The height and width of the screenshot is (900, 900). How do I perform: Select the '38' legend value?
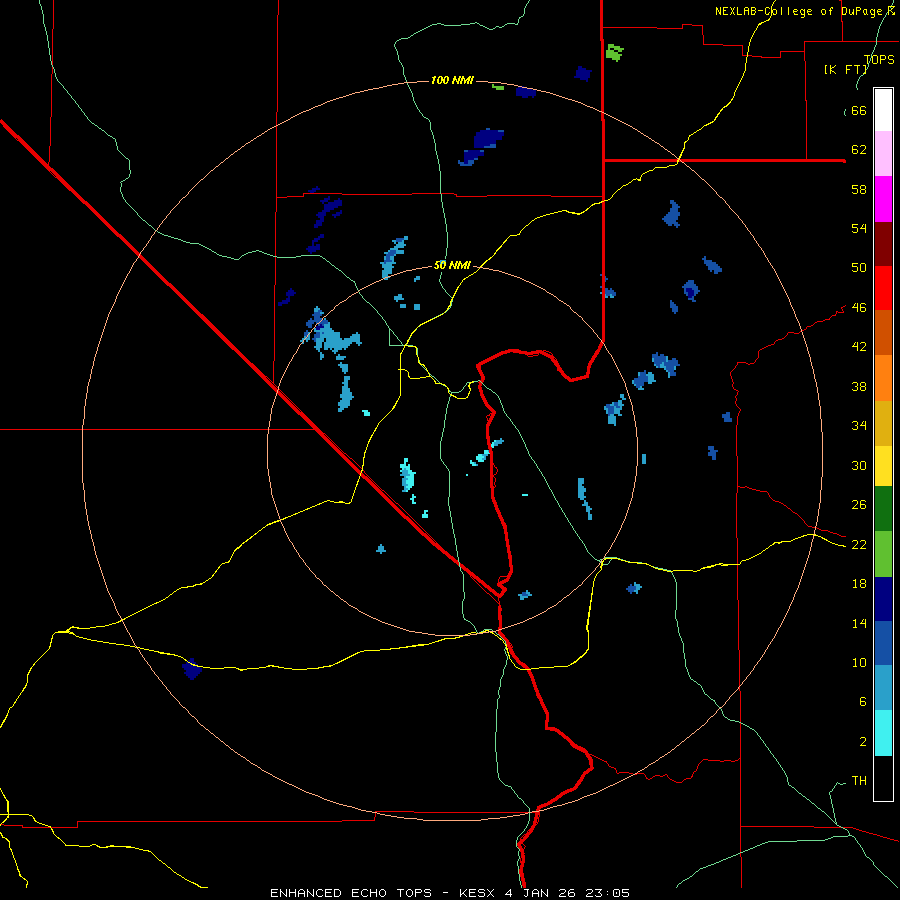point(859,387)
